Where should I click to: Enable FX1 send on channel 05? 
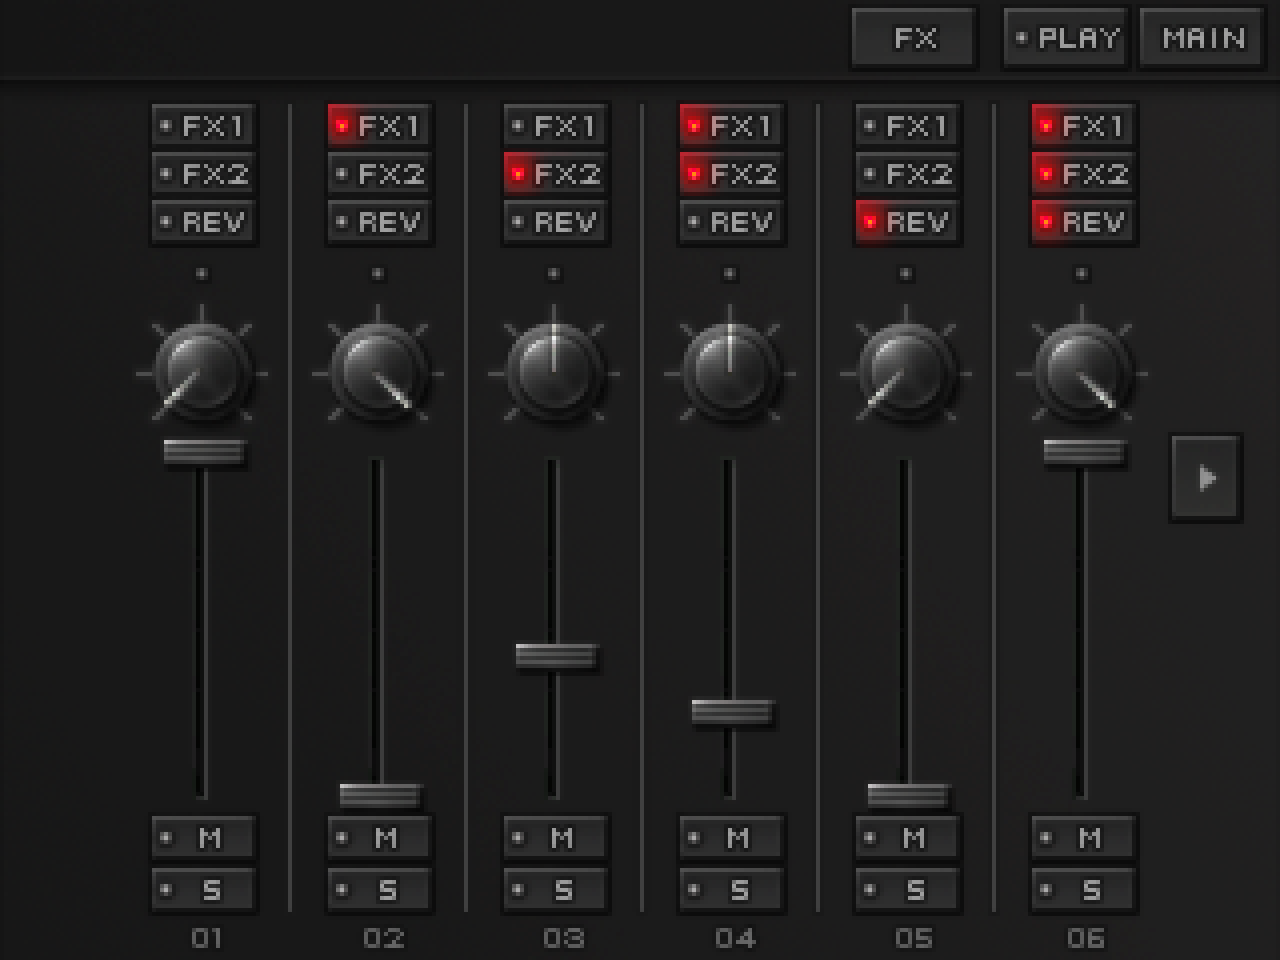tap(908, 126)
